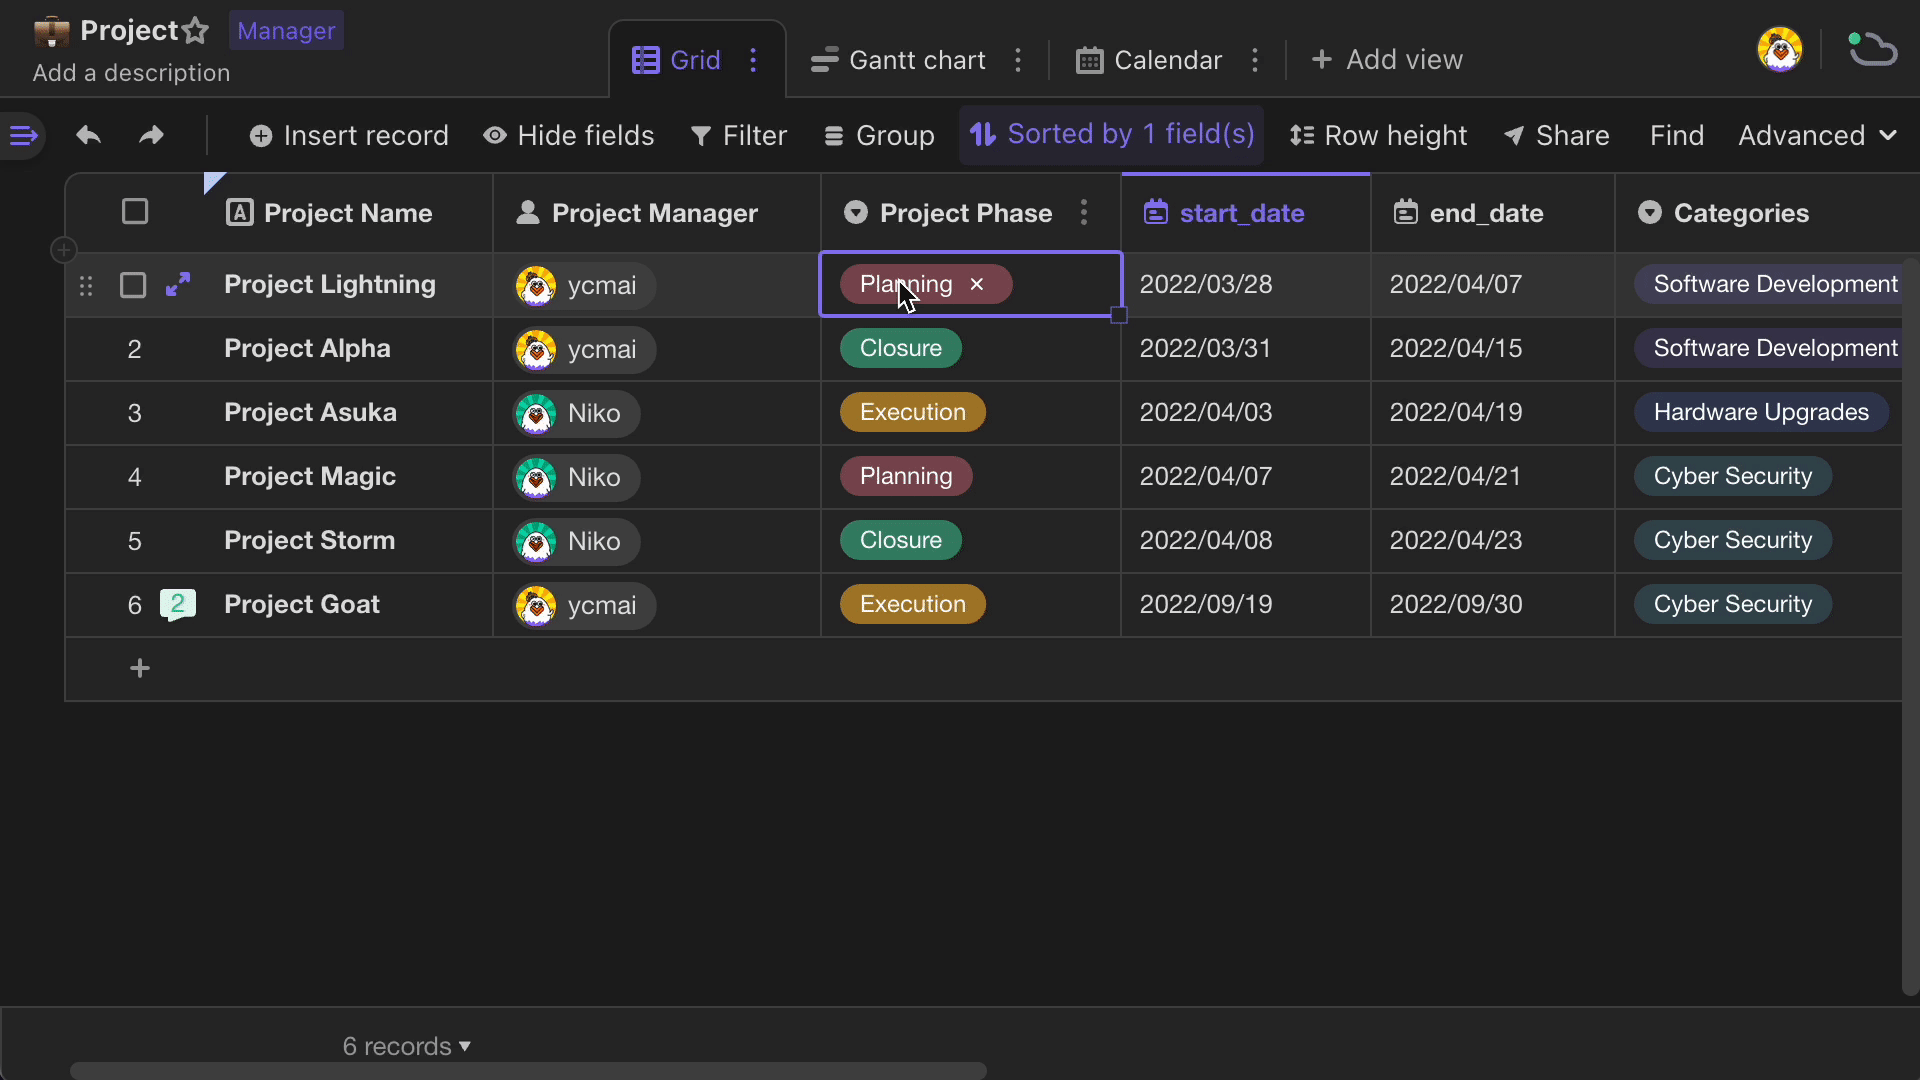This screenshot has height=1080, width=1920.
Task: Click the undo arrow icon
Action: point(88,136)
